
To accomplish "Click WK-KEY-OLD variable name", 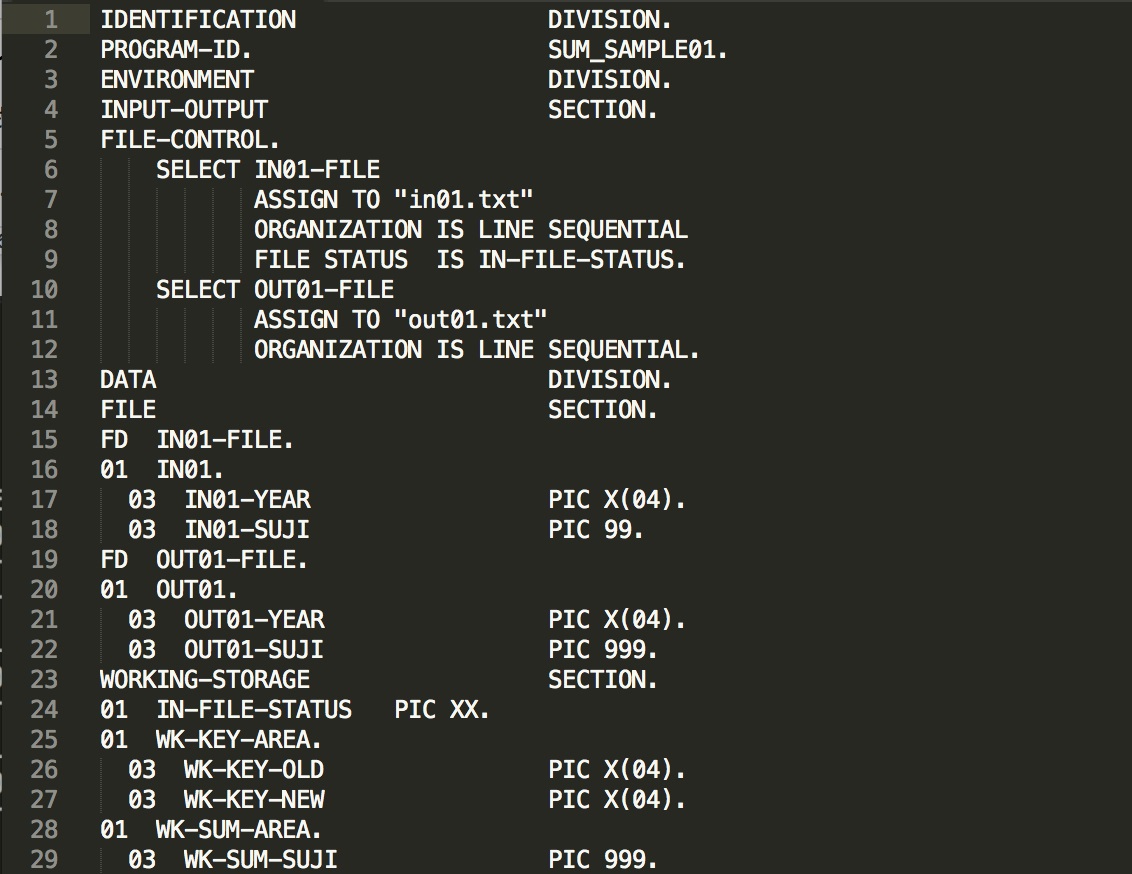I will click(x=254, y=769).
